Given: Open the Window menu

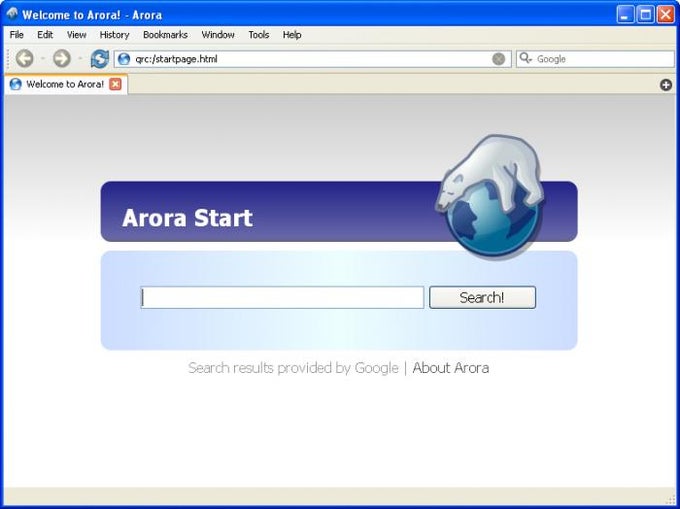Looking at the screenshot, I should click(218, 35).
